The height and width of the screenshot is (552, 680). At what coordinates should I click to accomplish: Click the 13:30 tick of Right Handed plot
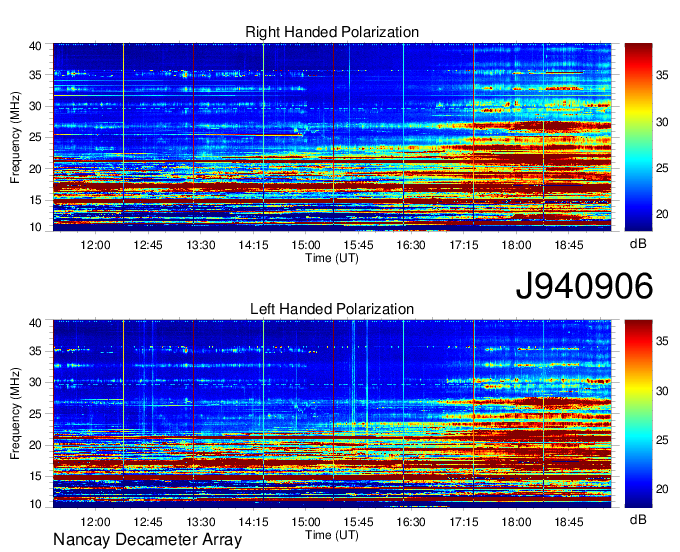[201, 245]
